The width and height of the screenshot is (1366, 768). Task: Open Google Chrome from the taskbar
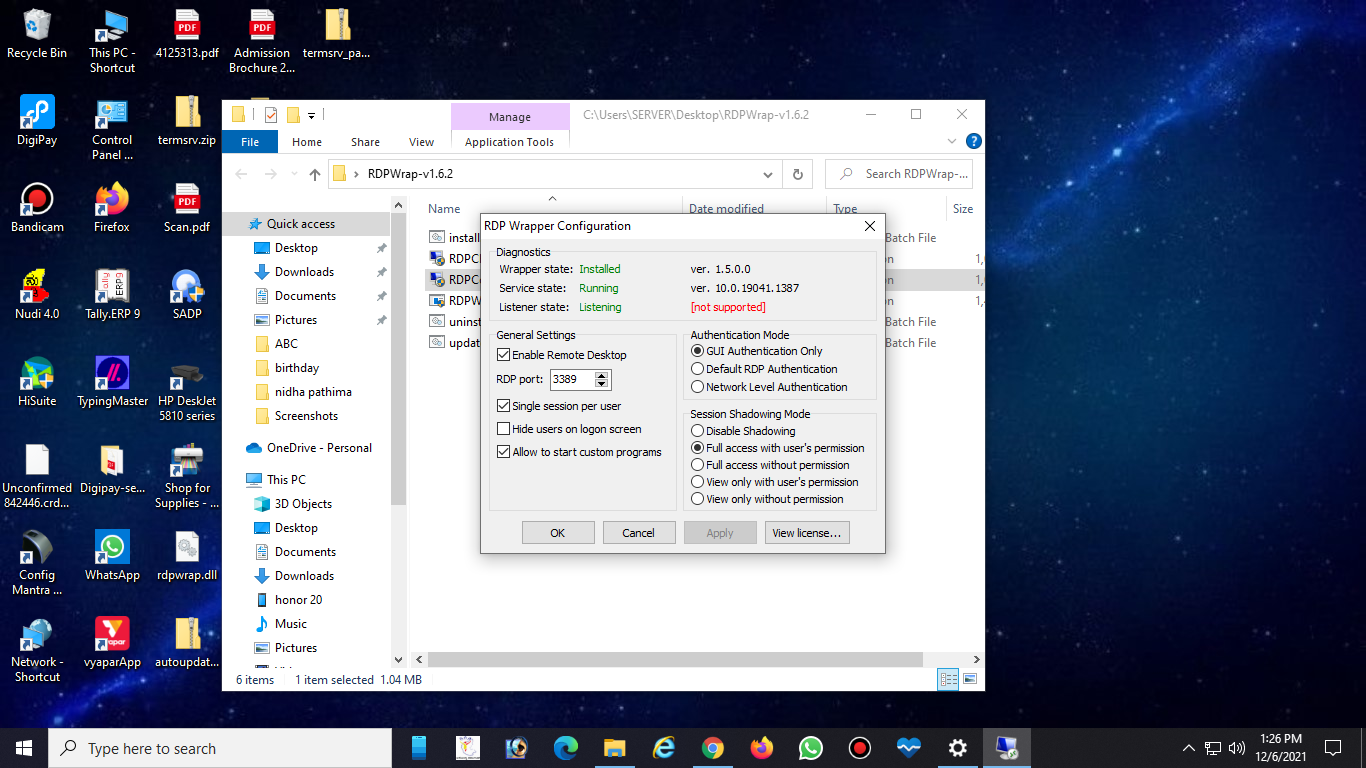coord(712,748)
